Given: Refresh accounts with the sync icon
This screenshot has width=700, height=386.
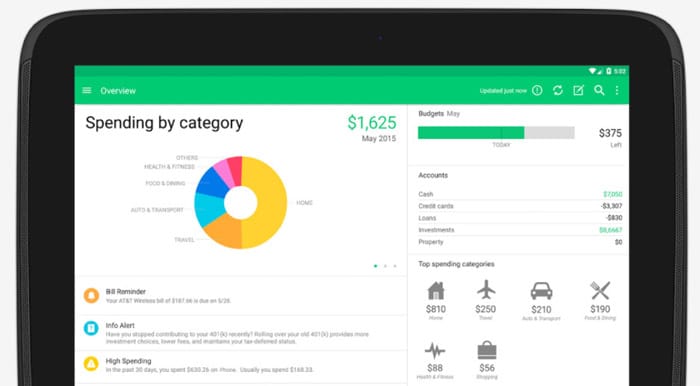Looking at the screenshot, I should click(558, 91).
